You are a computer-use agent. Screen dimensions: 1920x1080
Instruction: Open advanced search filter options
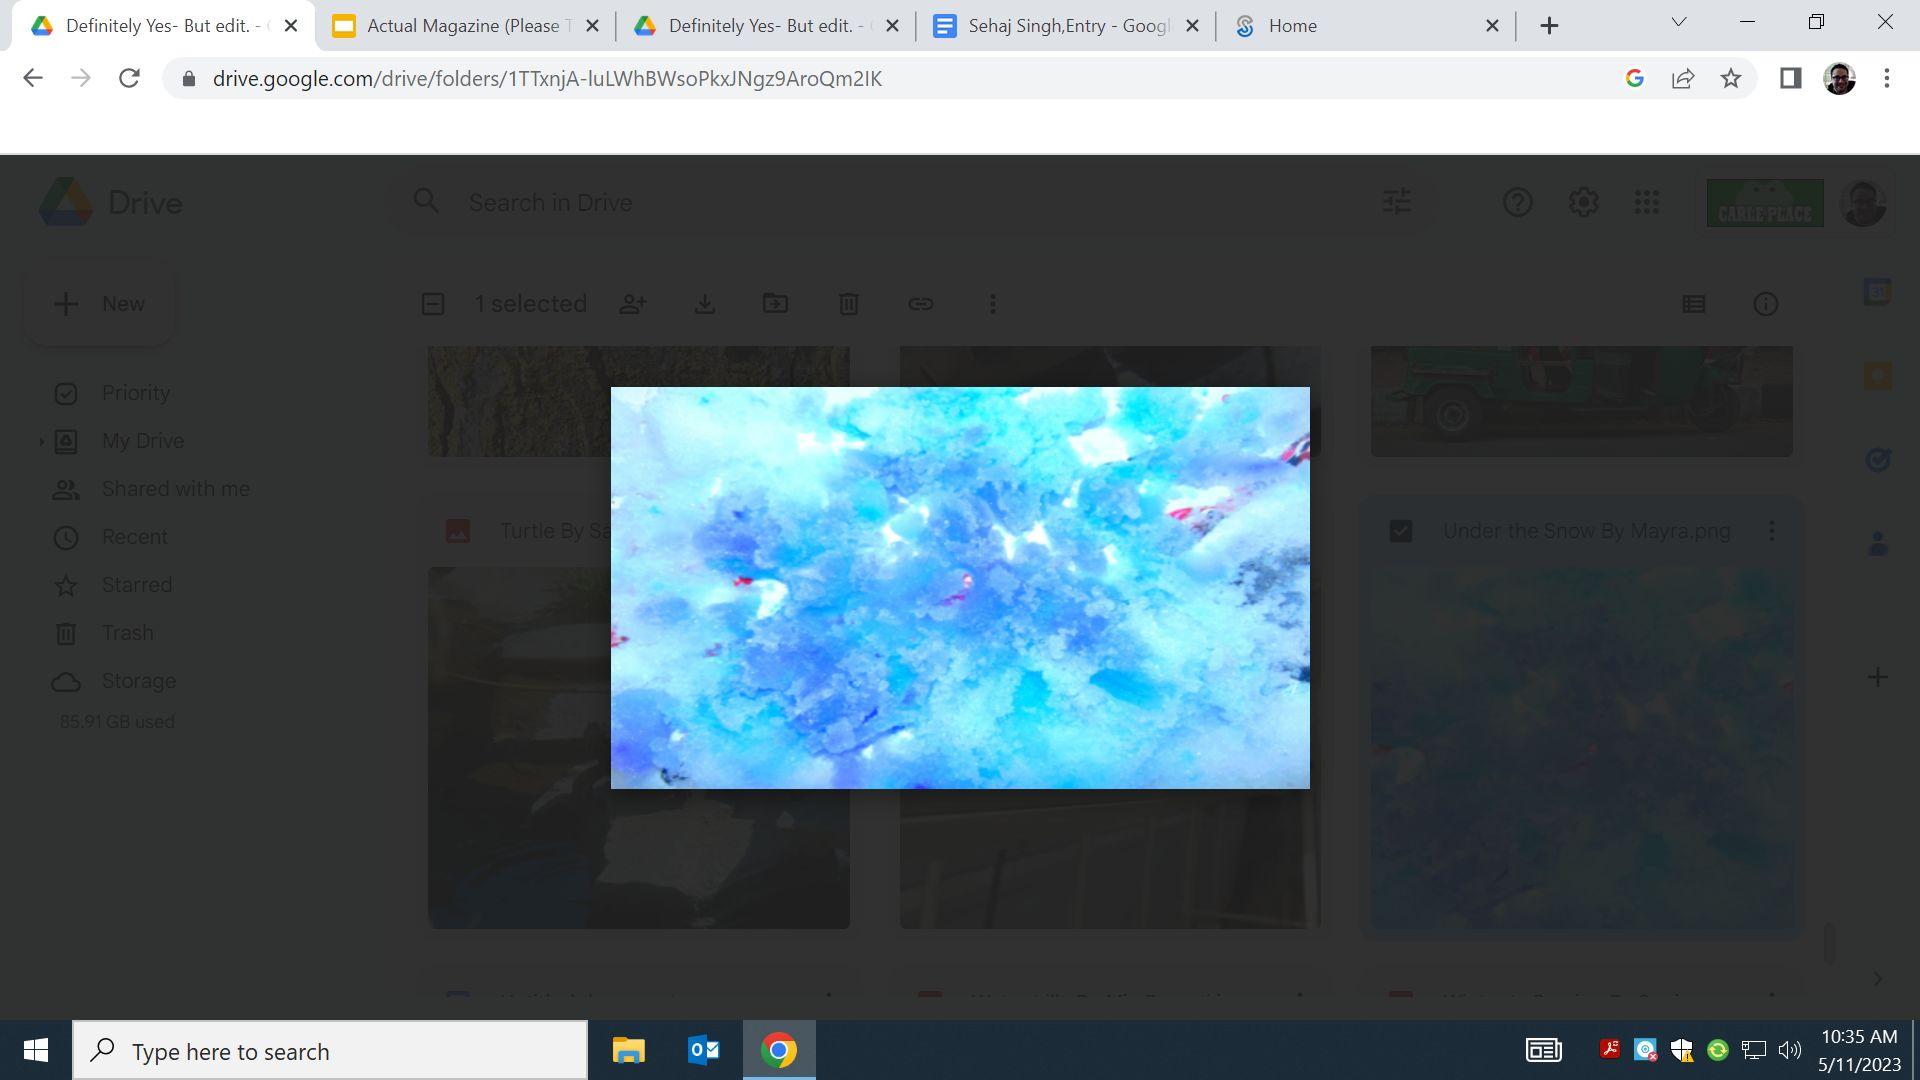click(1397, 203)
